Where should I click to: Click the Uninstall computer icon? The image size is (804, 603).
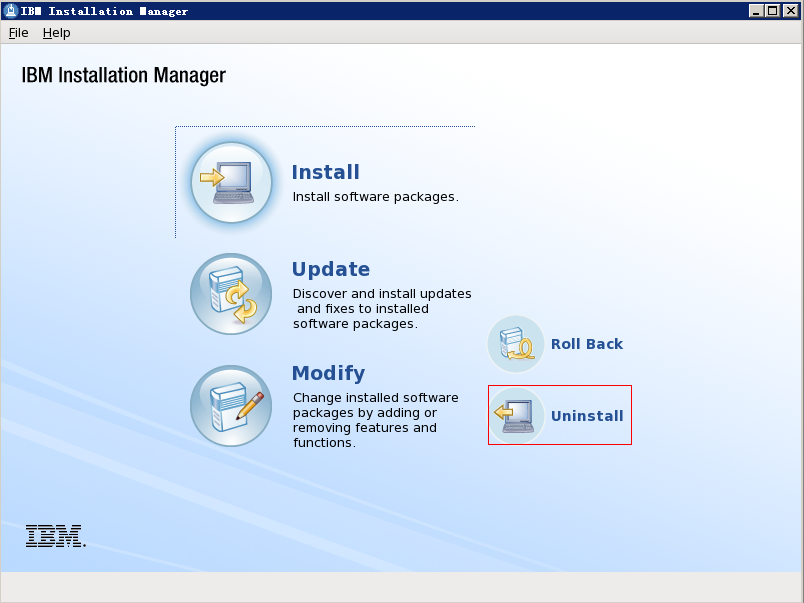(x=516, y=415)
